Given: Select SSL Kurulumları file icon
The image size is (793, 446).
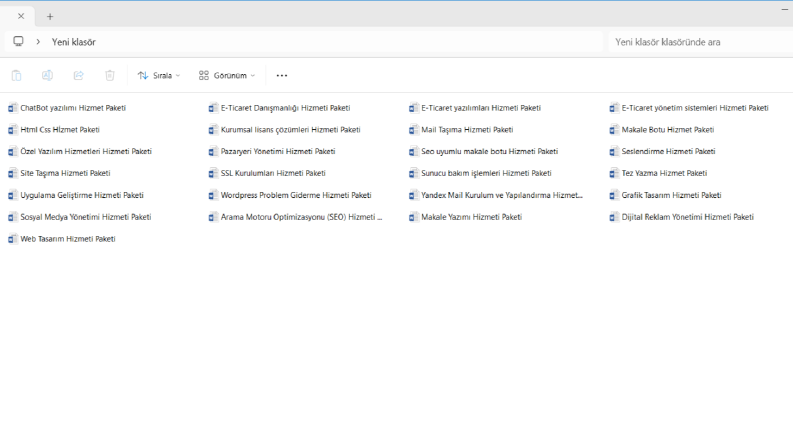Looking at the screenshot, I should coord(213,173).
